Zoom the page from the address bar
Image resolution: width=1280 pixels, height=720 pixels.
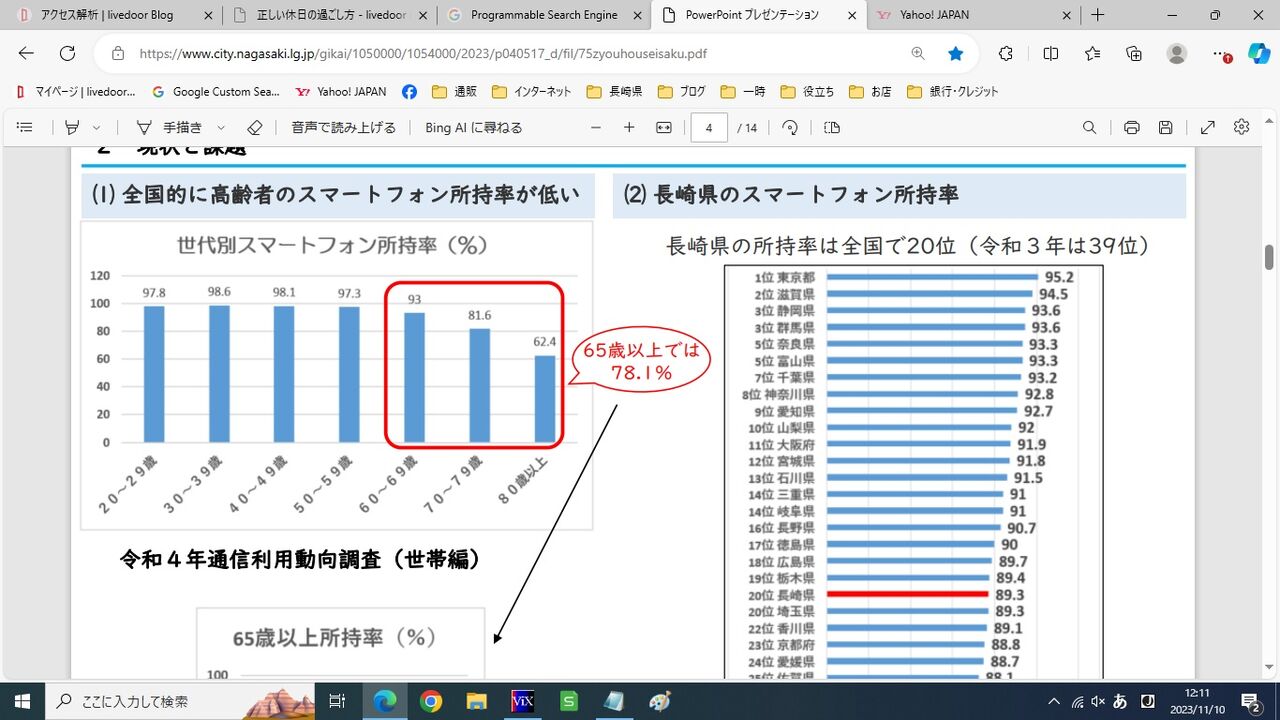tap(918, 54)
